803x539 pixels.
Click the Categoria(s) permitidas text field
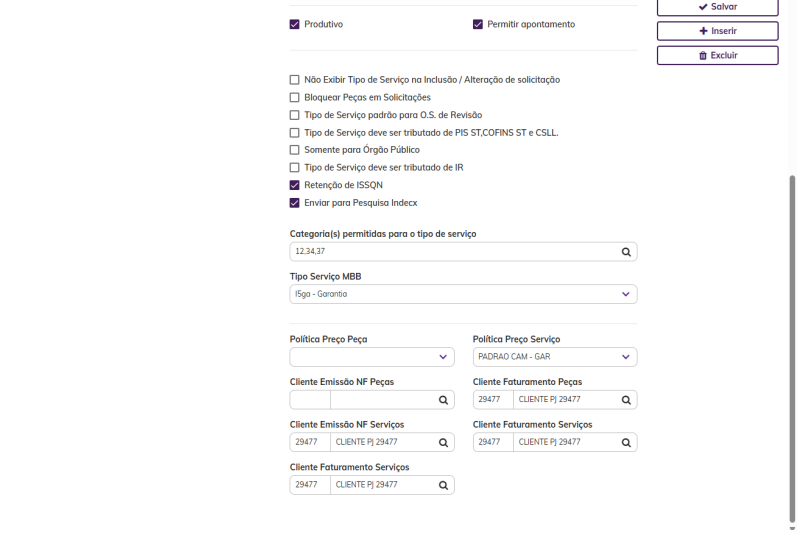(x=450, y=252)
